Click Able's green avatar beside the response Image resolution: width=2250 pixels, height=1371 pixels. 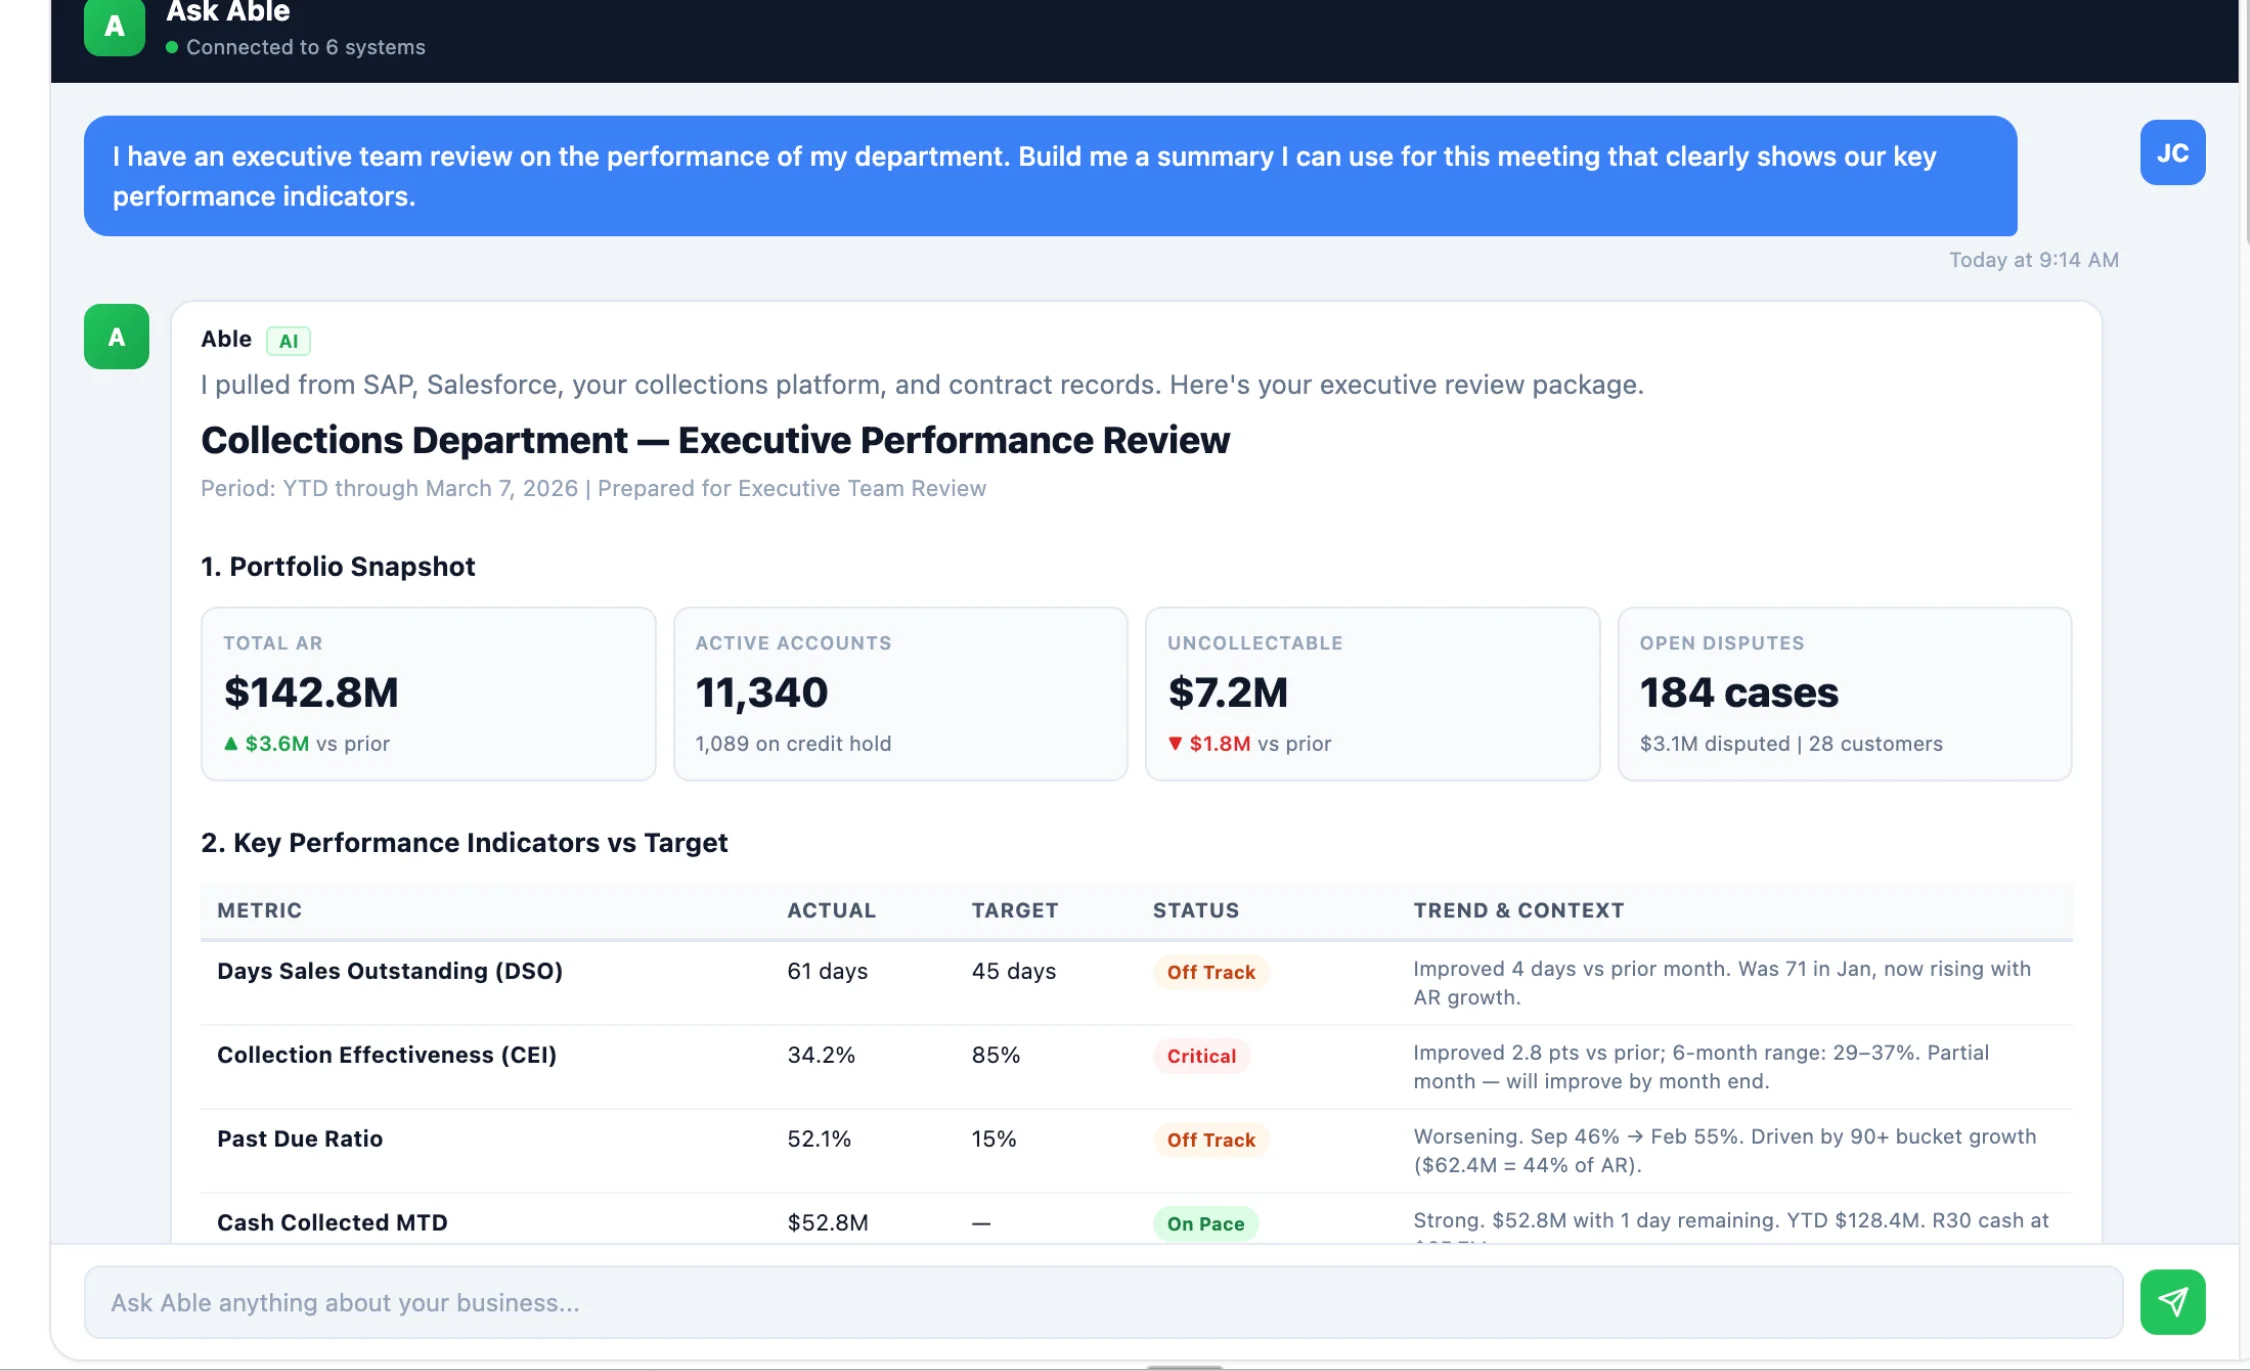[x=116, y=336]
